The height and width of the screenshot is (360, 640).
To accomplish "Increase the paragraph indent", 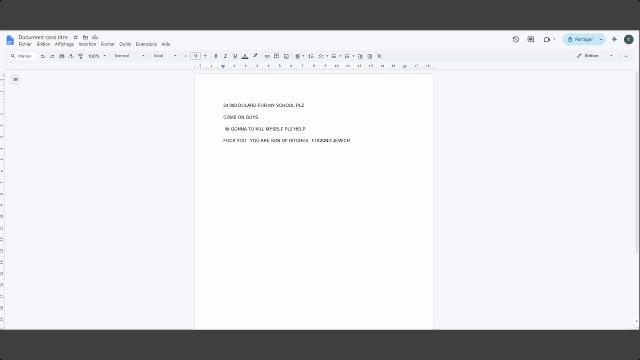I will point(369,56).
